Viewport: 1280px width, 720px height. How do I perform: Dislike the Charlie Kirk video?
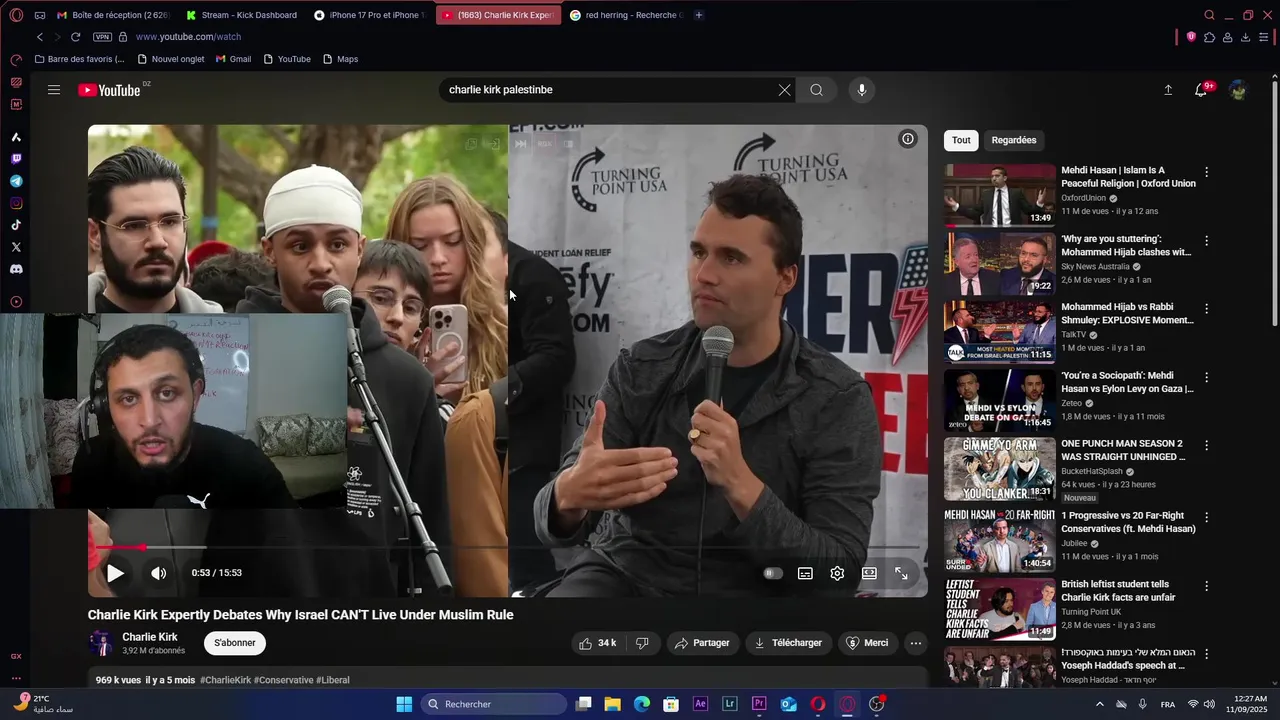coord(642,643)
